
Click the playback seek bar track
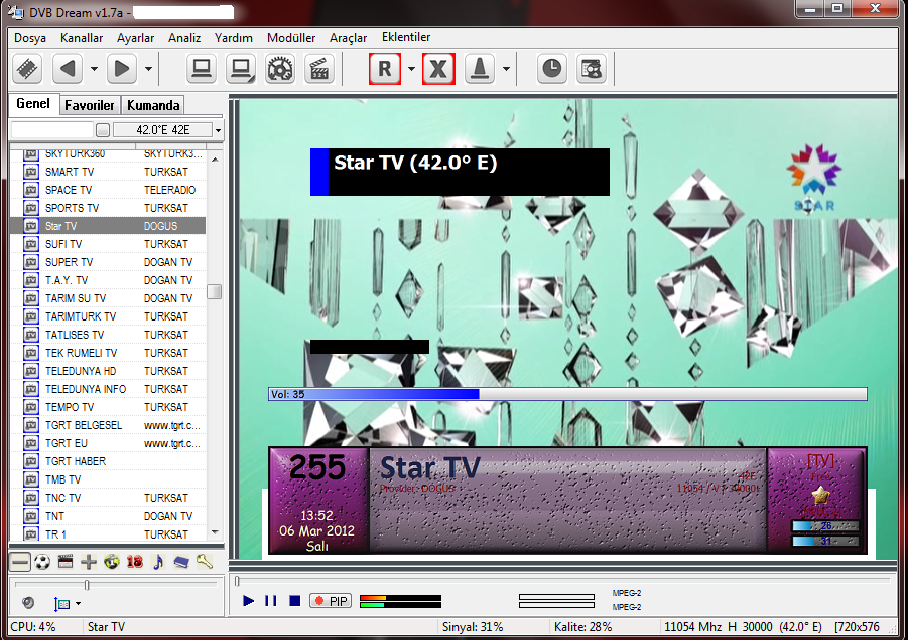[562, 580]
